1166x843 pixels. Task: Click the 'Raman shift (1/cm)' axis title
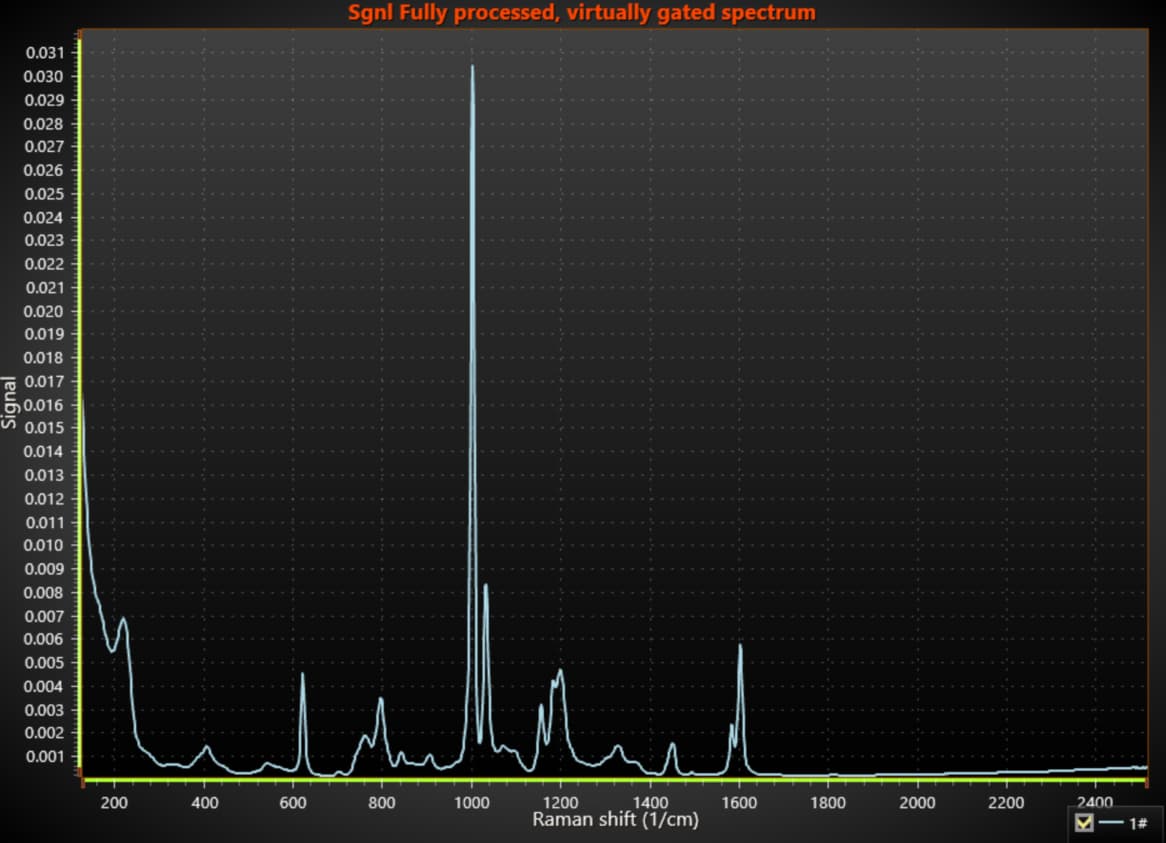pos(615,820)
